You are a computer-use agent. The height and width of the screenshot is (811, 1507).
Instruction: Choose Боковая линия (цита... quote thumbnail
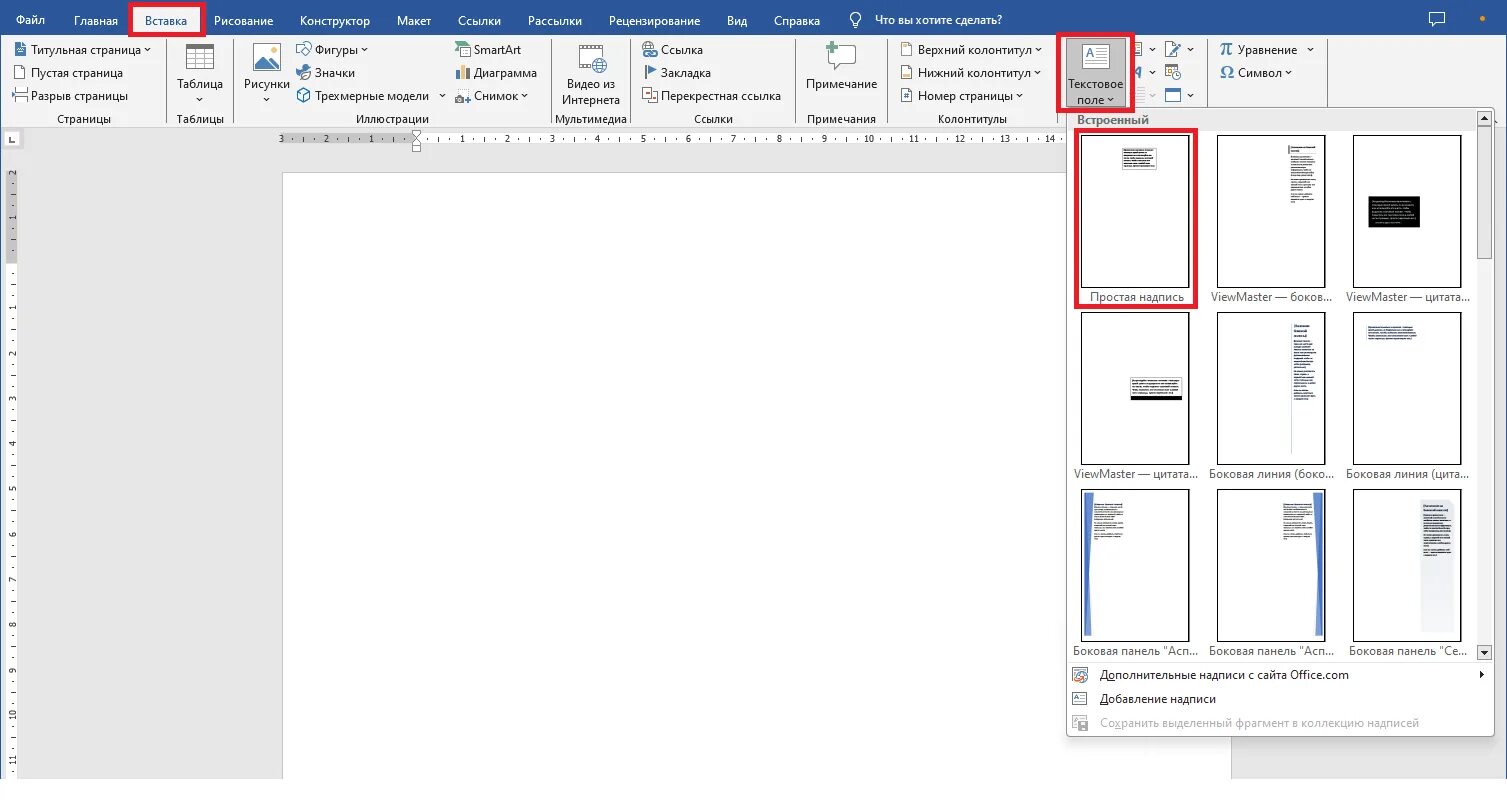point(1407,388)
